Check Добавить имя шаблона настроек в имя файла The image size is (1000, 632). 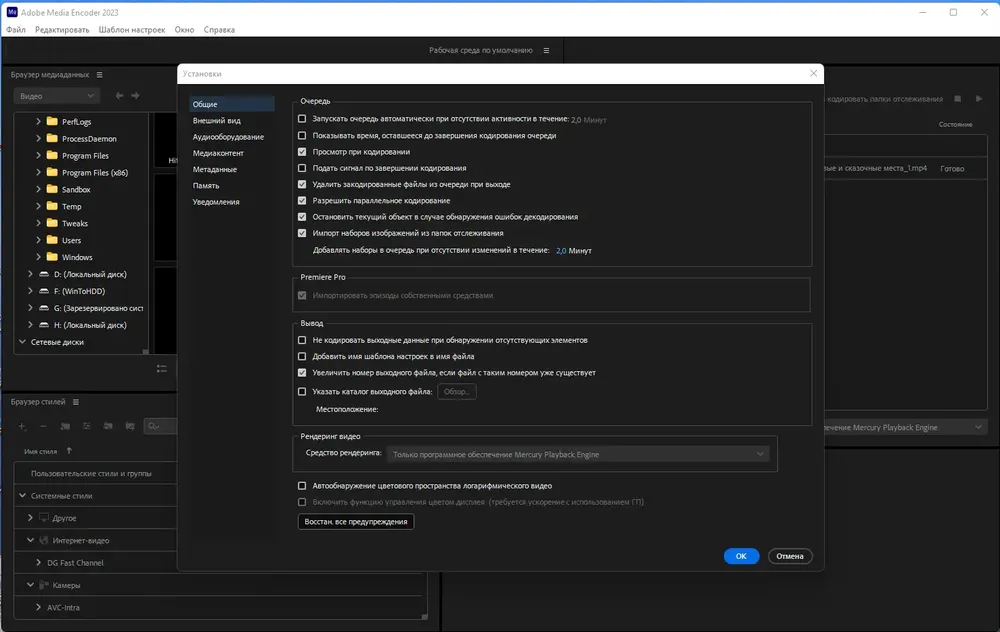(302, 356)
